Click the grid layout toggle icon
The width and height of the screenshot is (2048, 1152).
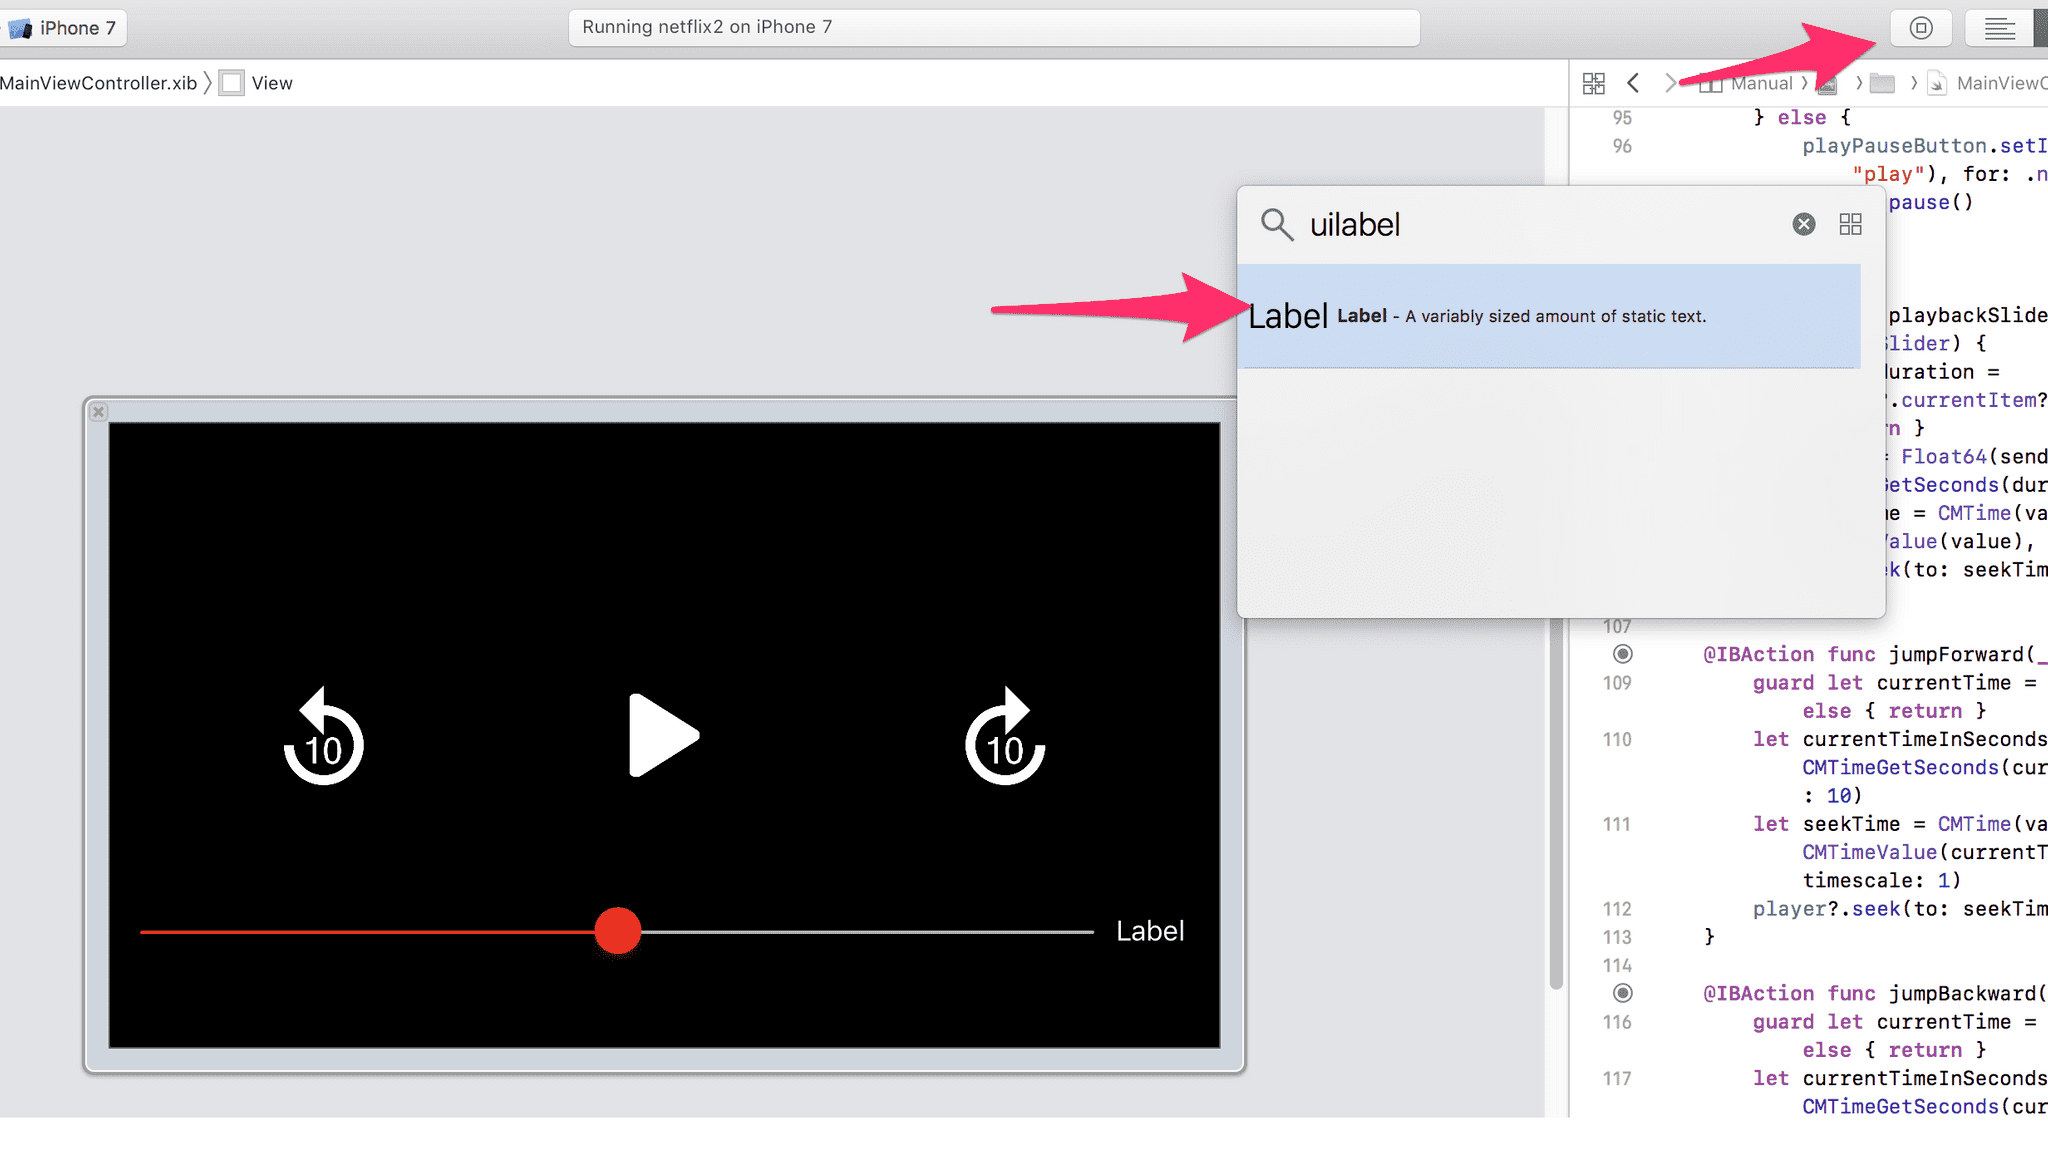click(x=1851, y=224)
